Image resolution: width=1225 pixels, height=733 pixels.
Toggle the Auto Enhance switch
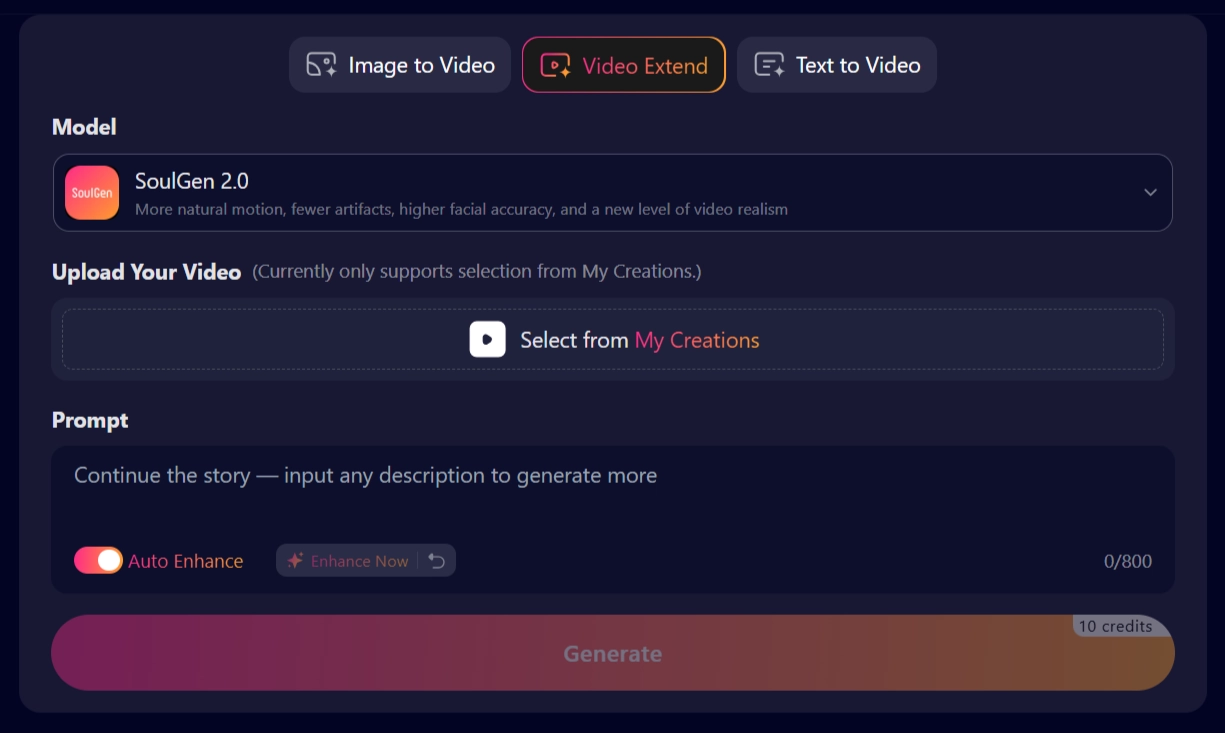click(98, 561)
